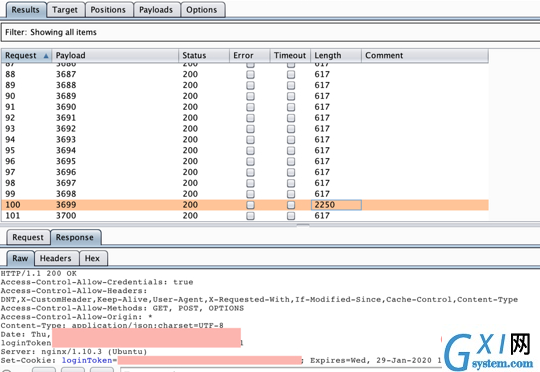Toggle Timeout checkbox for request 100
The height and width of the screenshot is (372, 540).
click(291, 205)
